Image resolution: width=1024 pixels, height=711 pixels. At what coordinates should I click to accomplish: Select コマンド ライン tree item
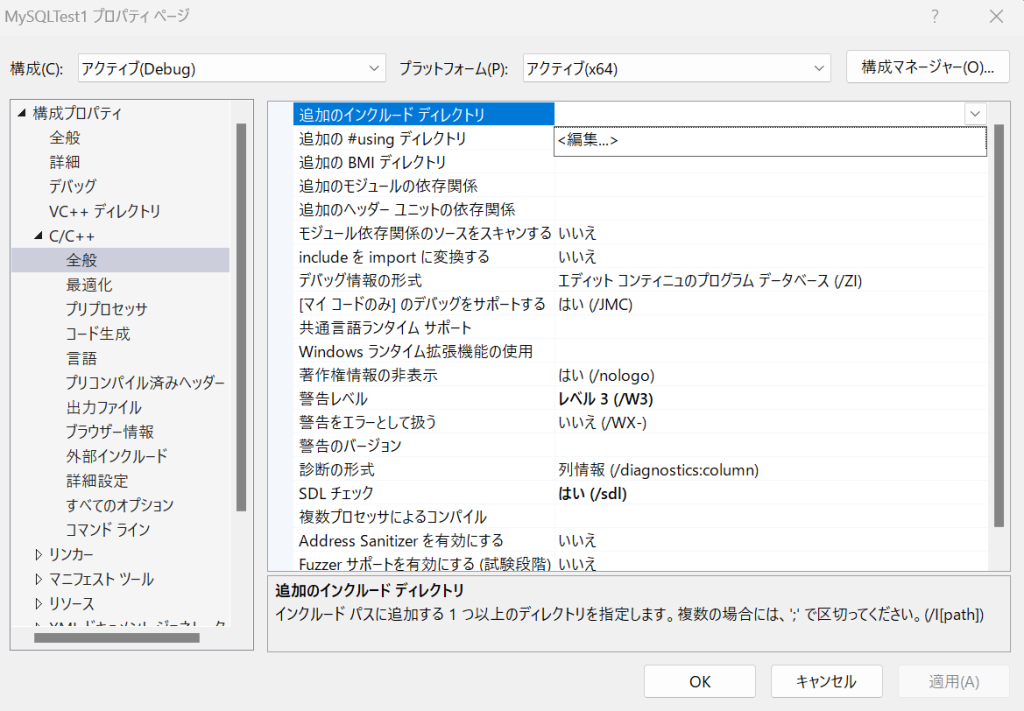(107, 529)
